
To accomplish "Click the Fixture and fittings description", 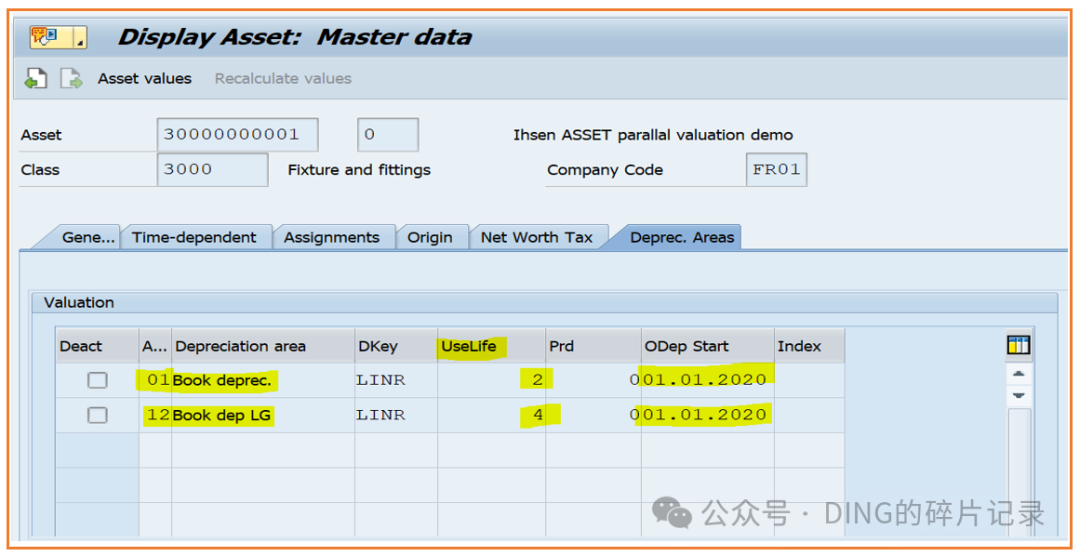I will (359, 170).
